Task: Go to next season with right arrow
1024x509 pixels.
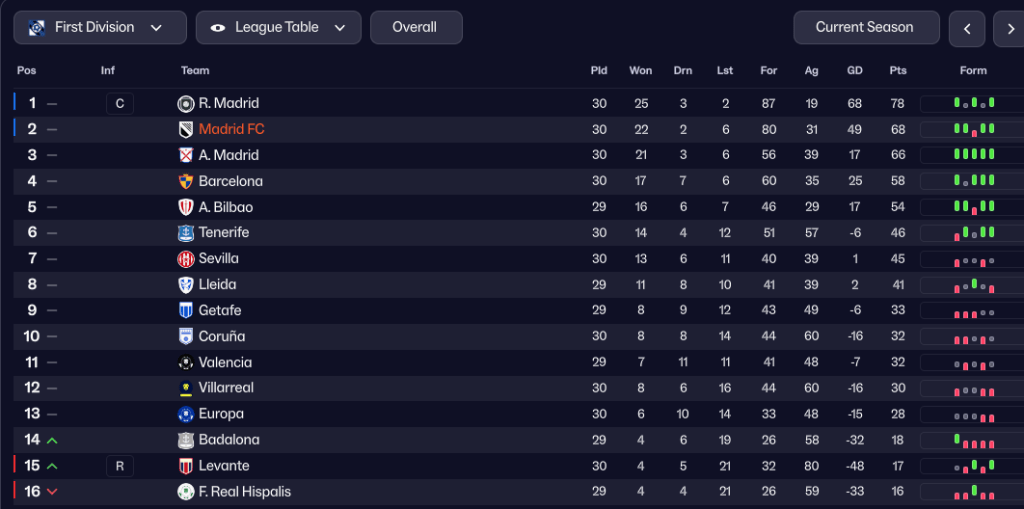Action: [1008, 30]
